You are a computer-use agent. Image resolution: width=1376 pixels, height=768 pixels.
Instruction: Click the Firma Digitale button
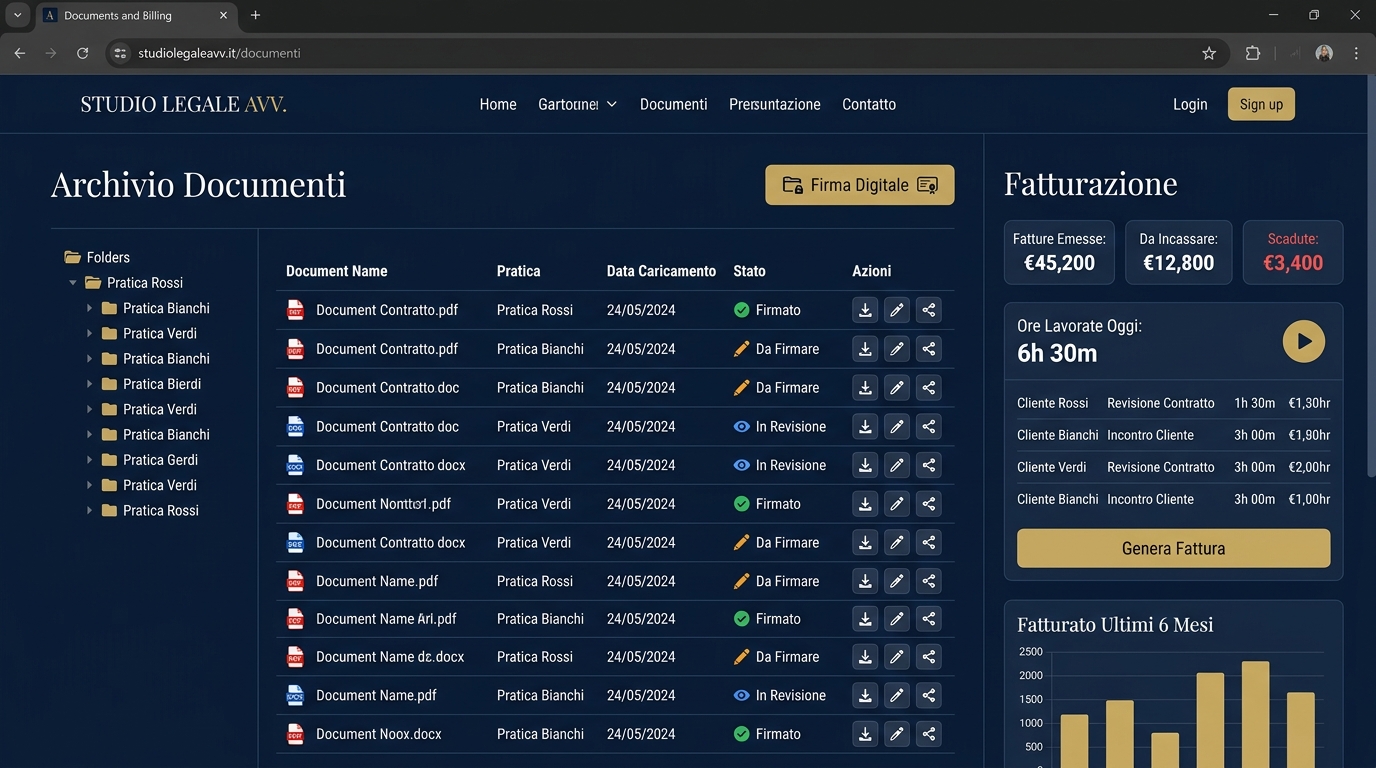[x=860, y=185]
